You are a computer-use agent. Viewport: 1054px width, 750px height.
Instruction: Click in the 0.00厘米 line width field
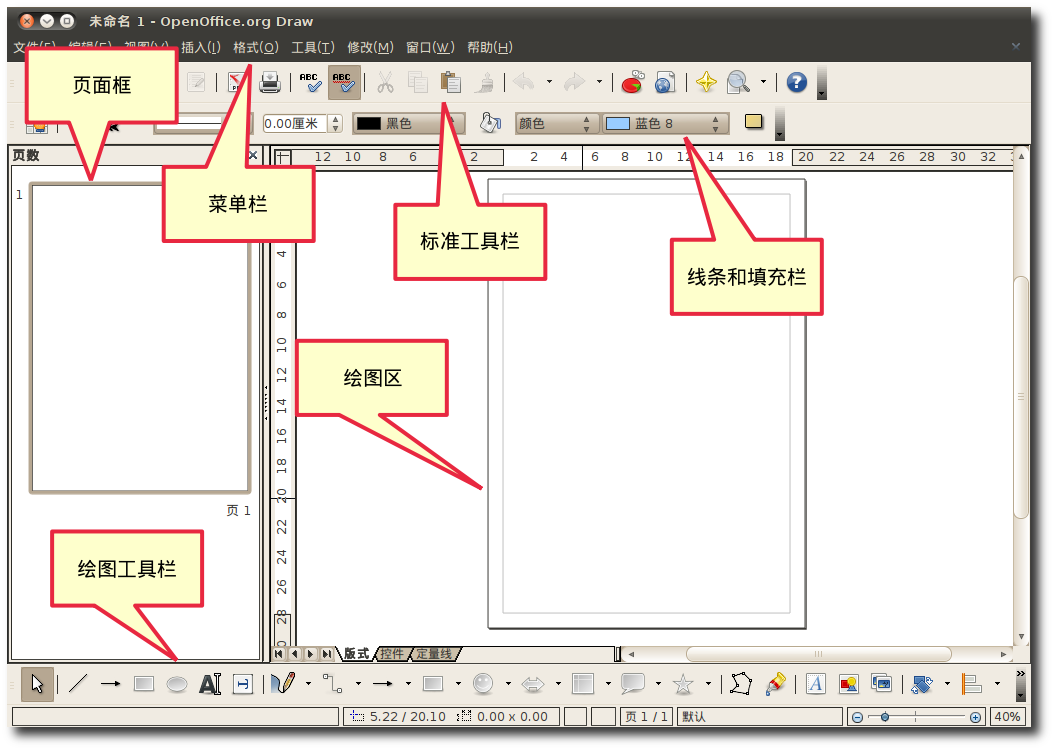tap(294, 124)
